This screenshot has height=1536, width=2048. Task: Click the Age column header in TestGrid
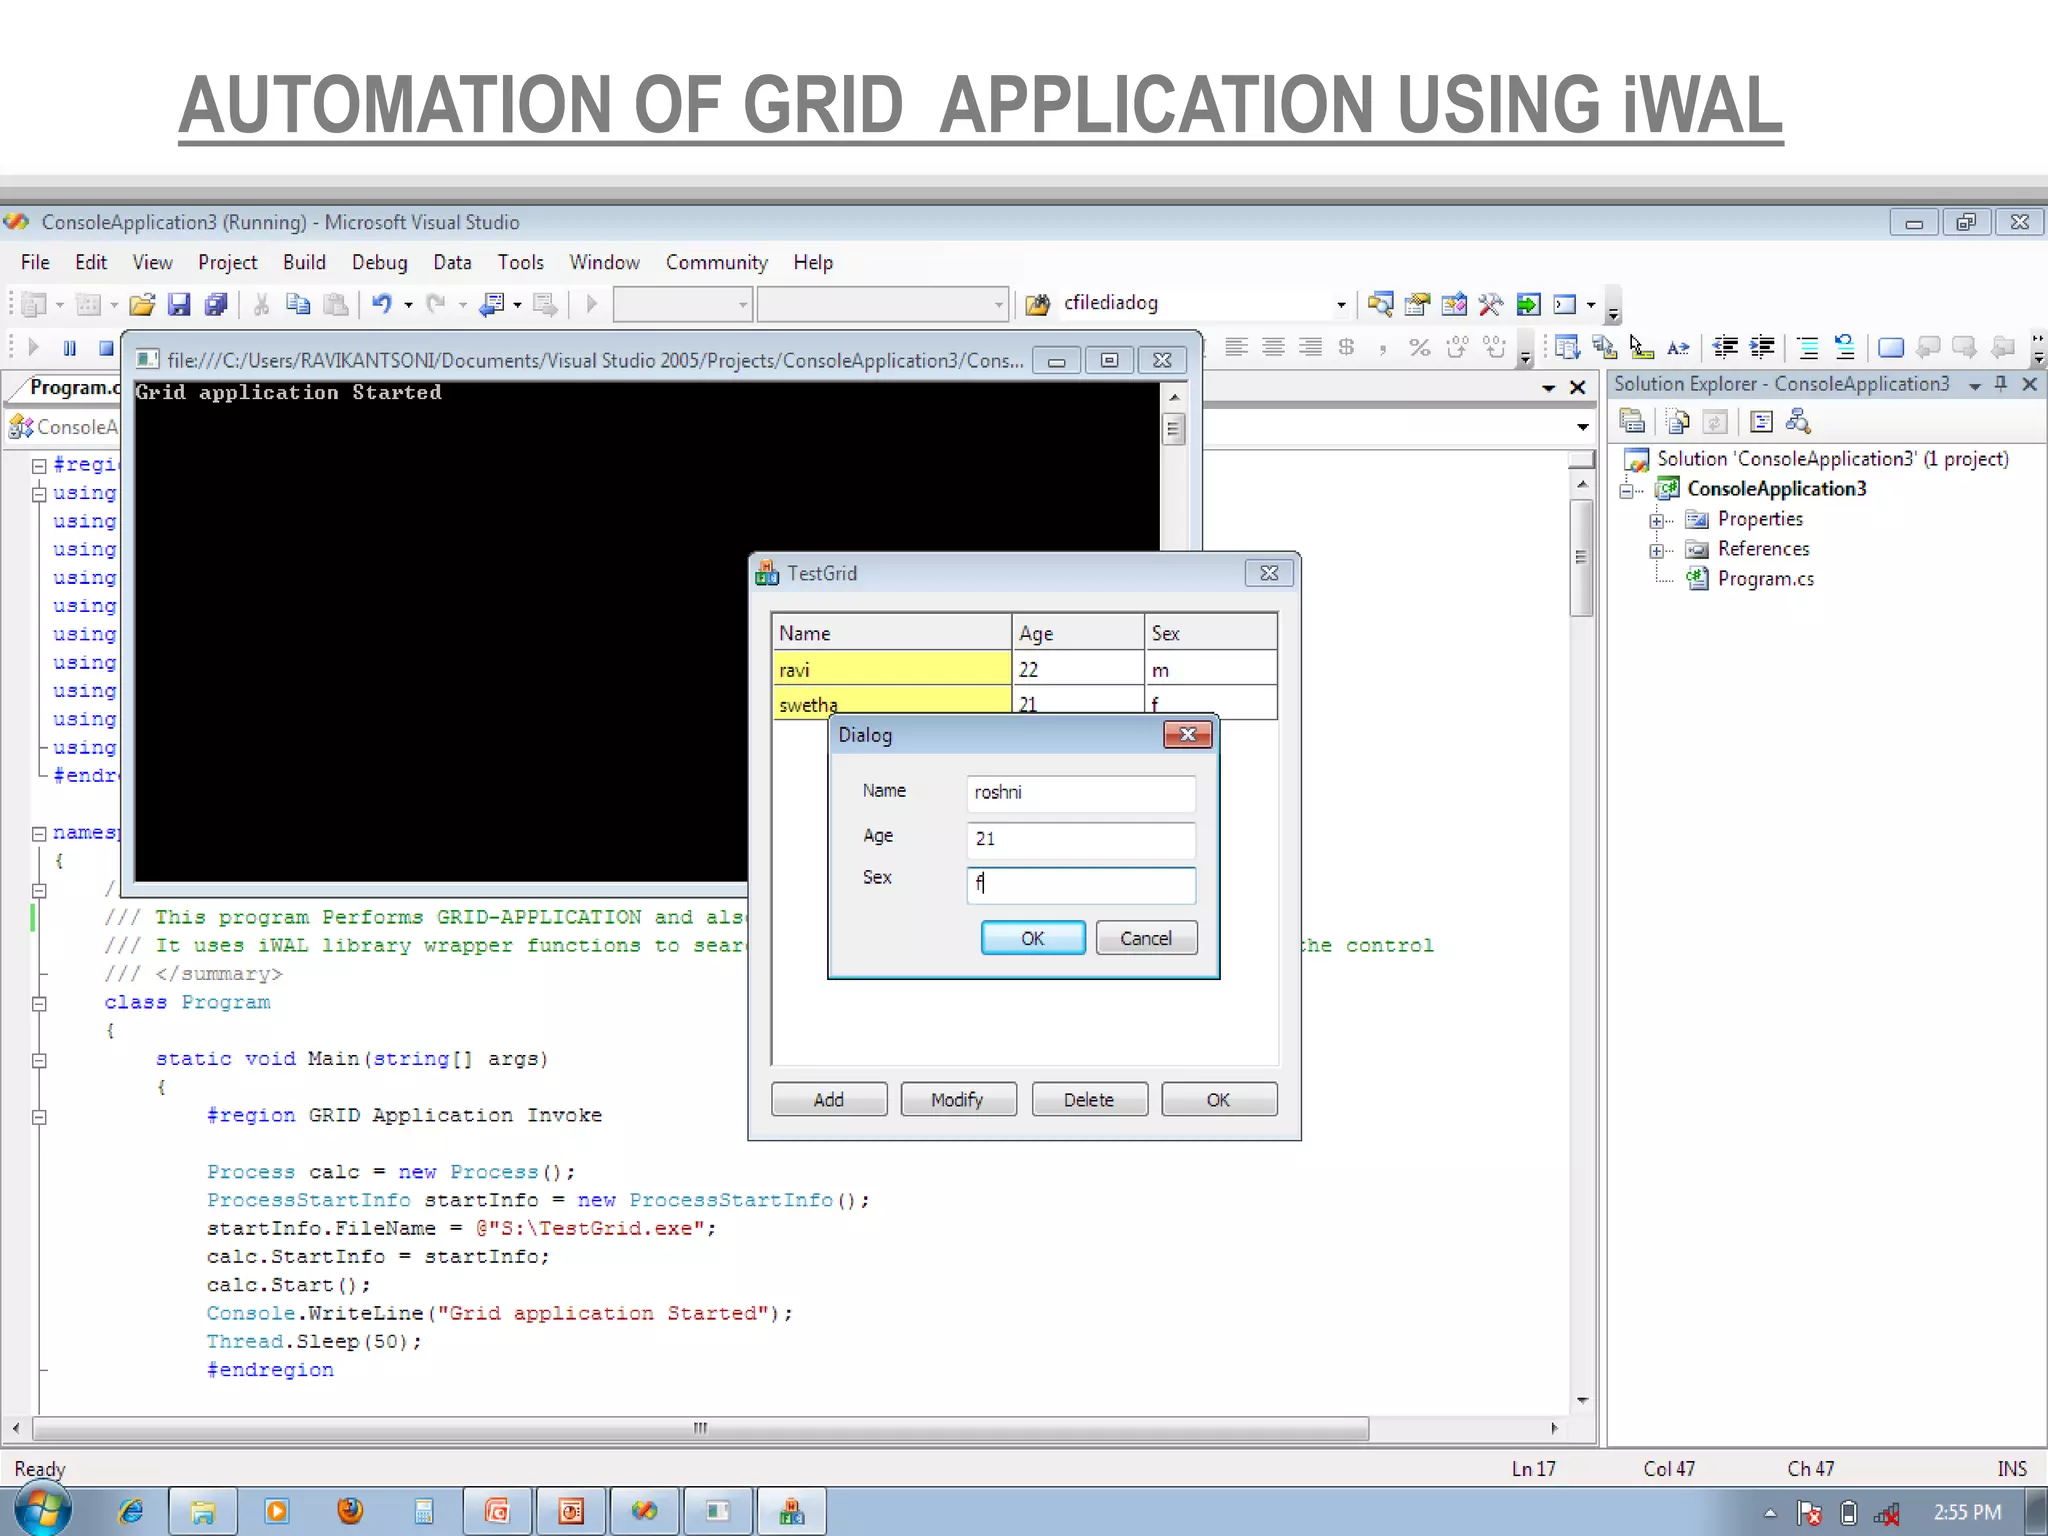pyautogui.click(x=1078, y=633)
